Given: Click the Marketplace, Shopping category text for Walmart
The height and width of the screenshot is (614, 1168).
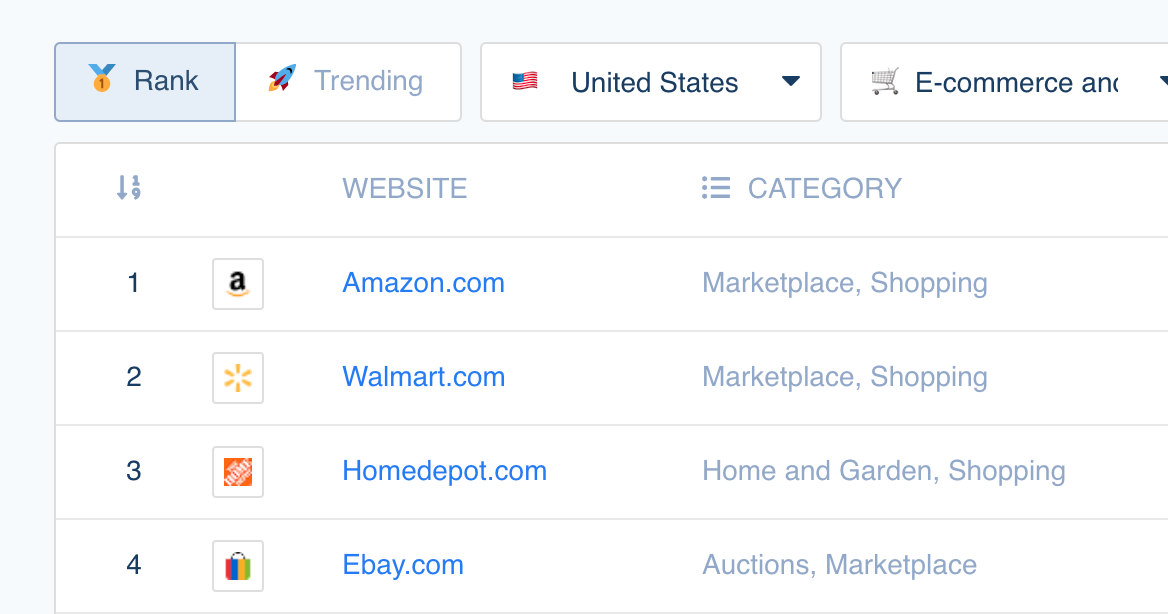Looking at the screenshot, I should coord(845,377).
